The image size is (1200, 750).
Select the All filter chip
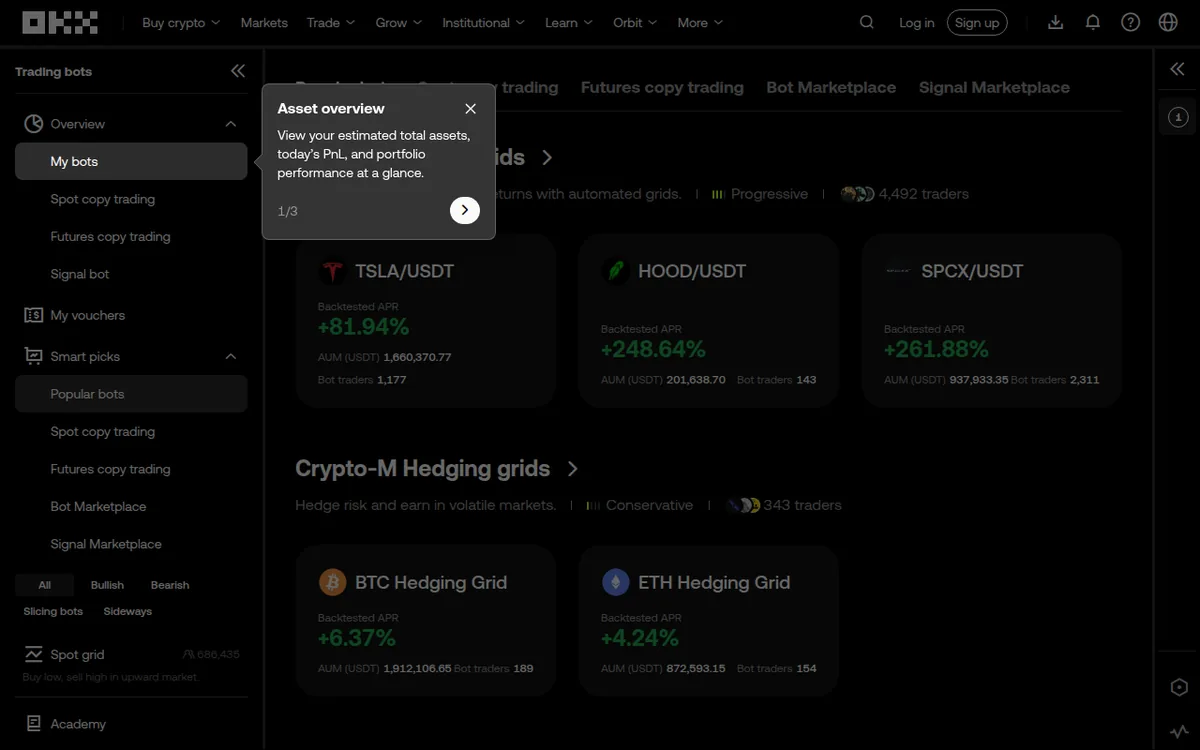click(x=45, y=585)
